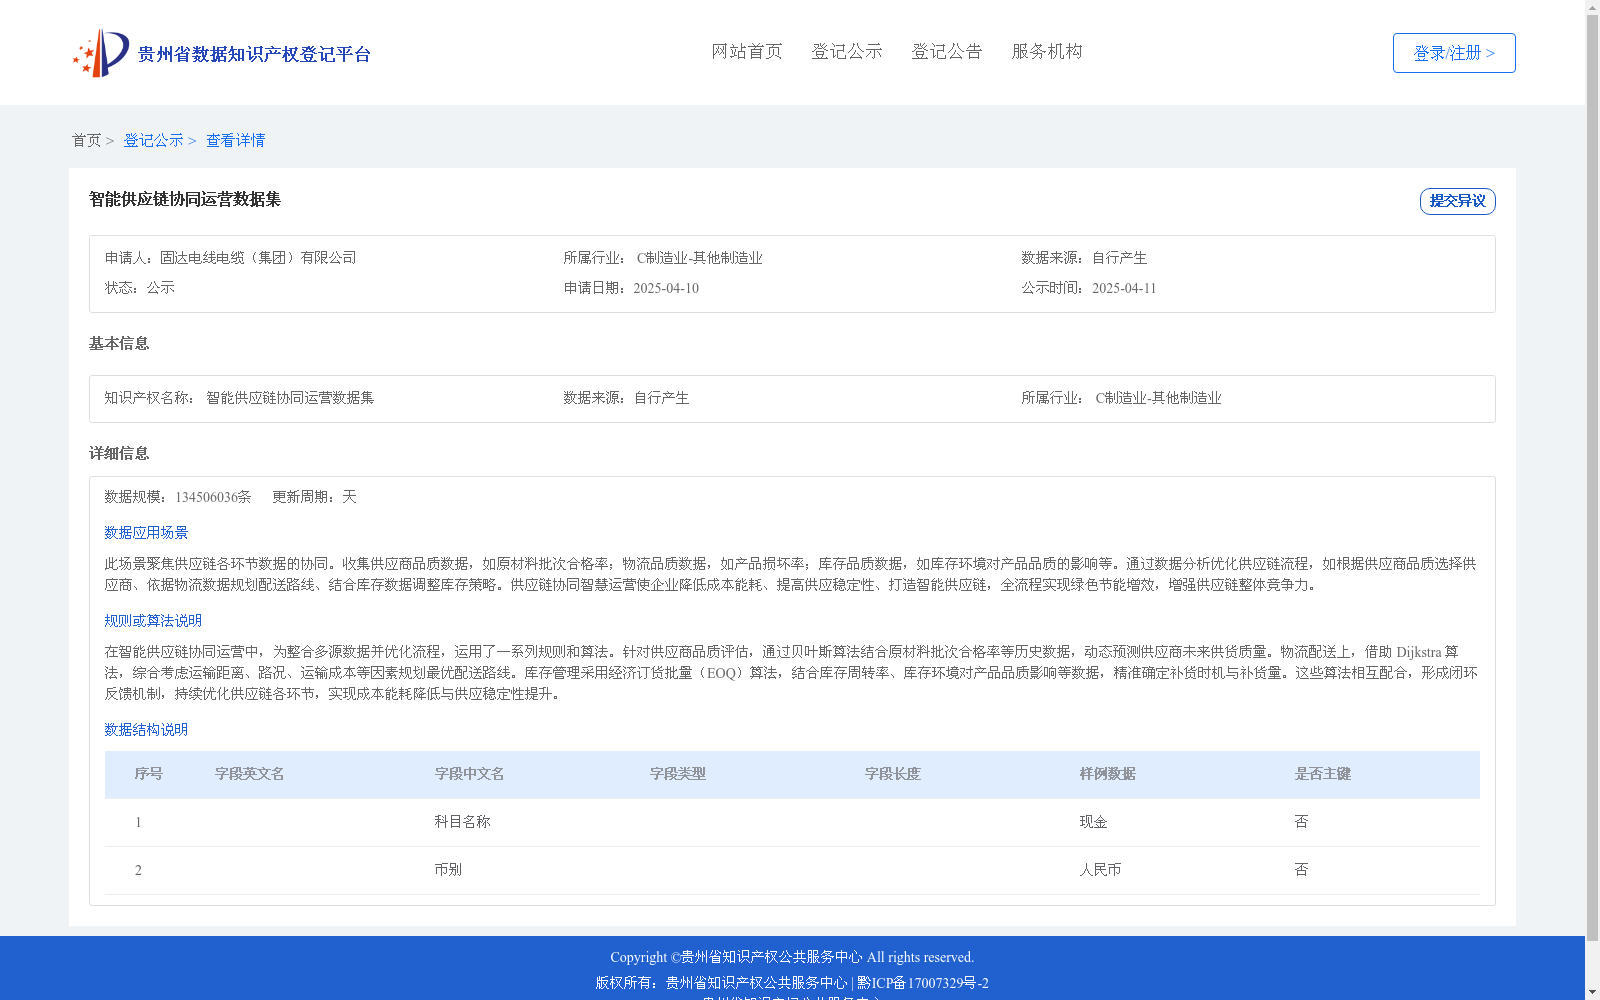Click the page heading 智能供应链协同运营数据集
The height and width of the screenshot is (1000, 1600).
pos(185,199)
